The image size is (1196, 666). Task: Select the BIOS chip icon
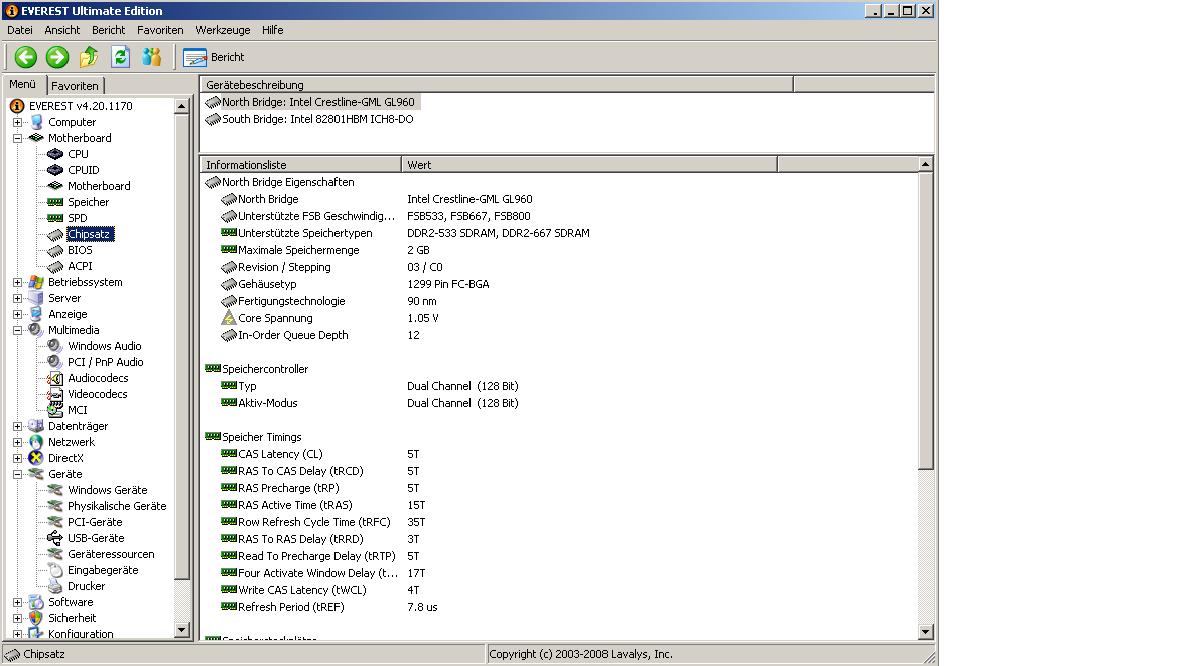coord(55,250)
